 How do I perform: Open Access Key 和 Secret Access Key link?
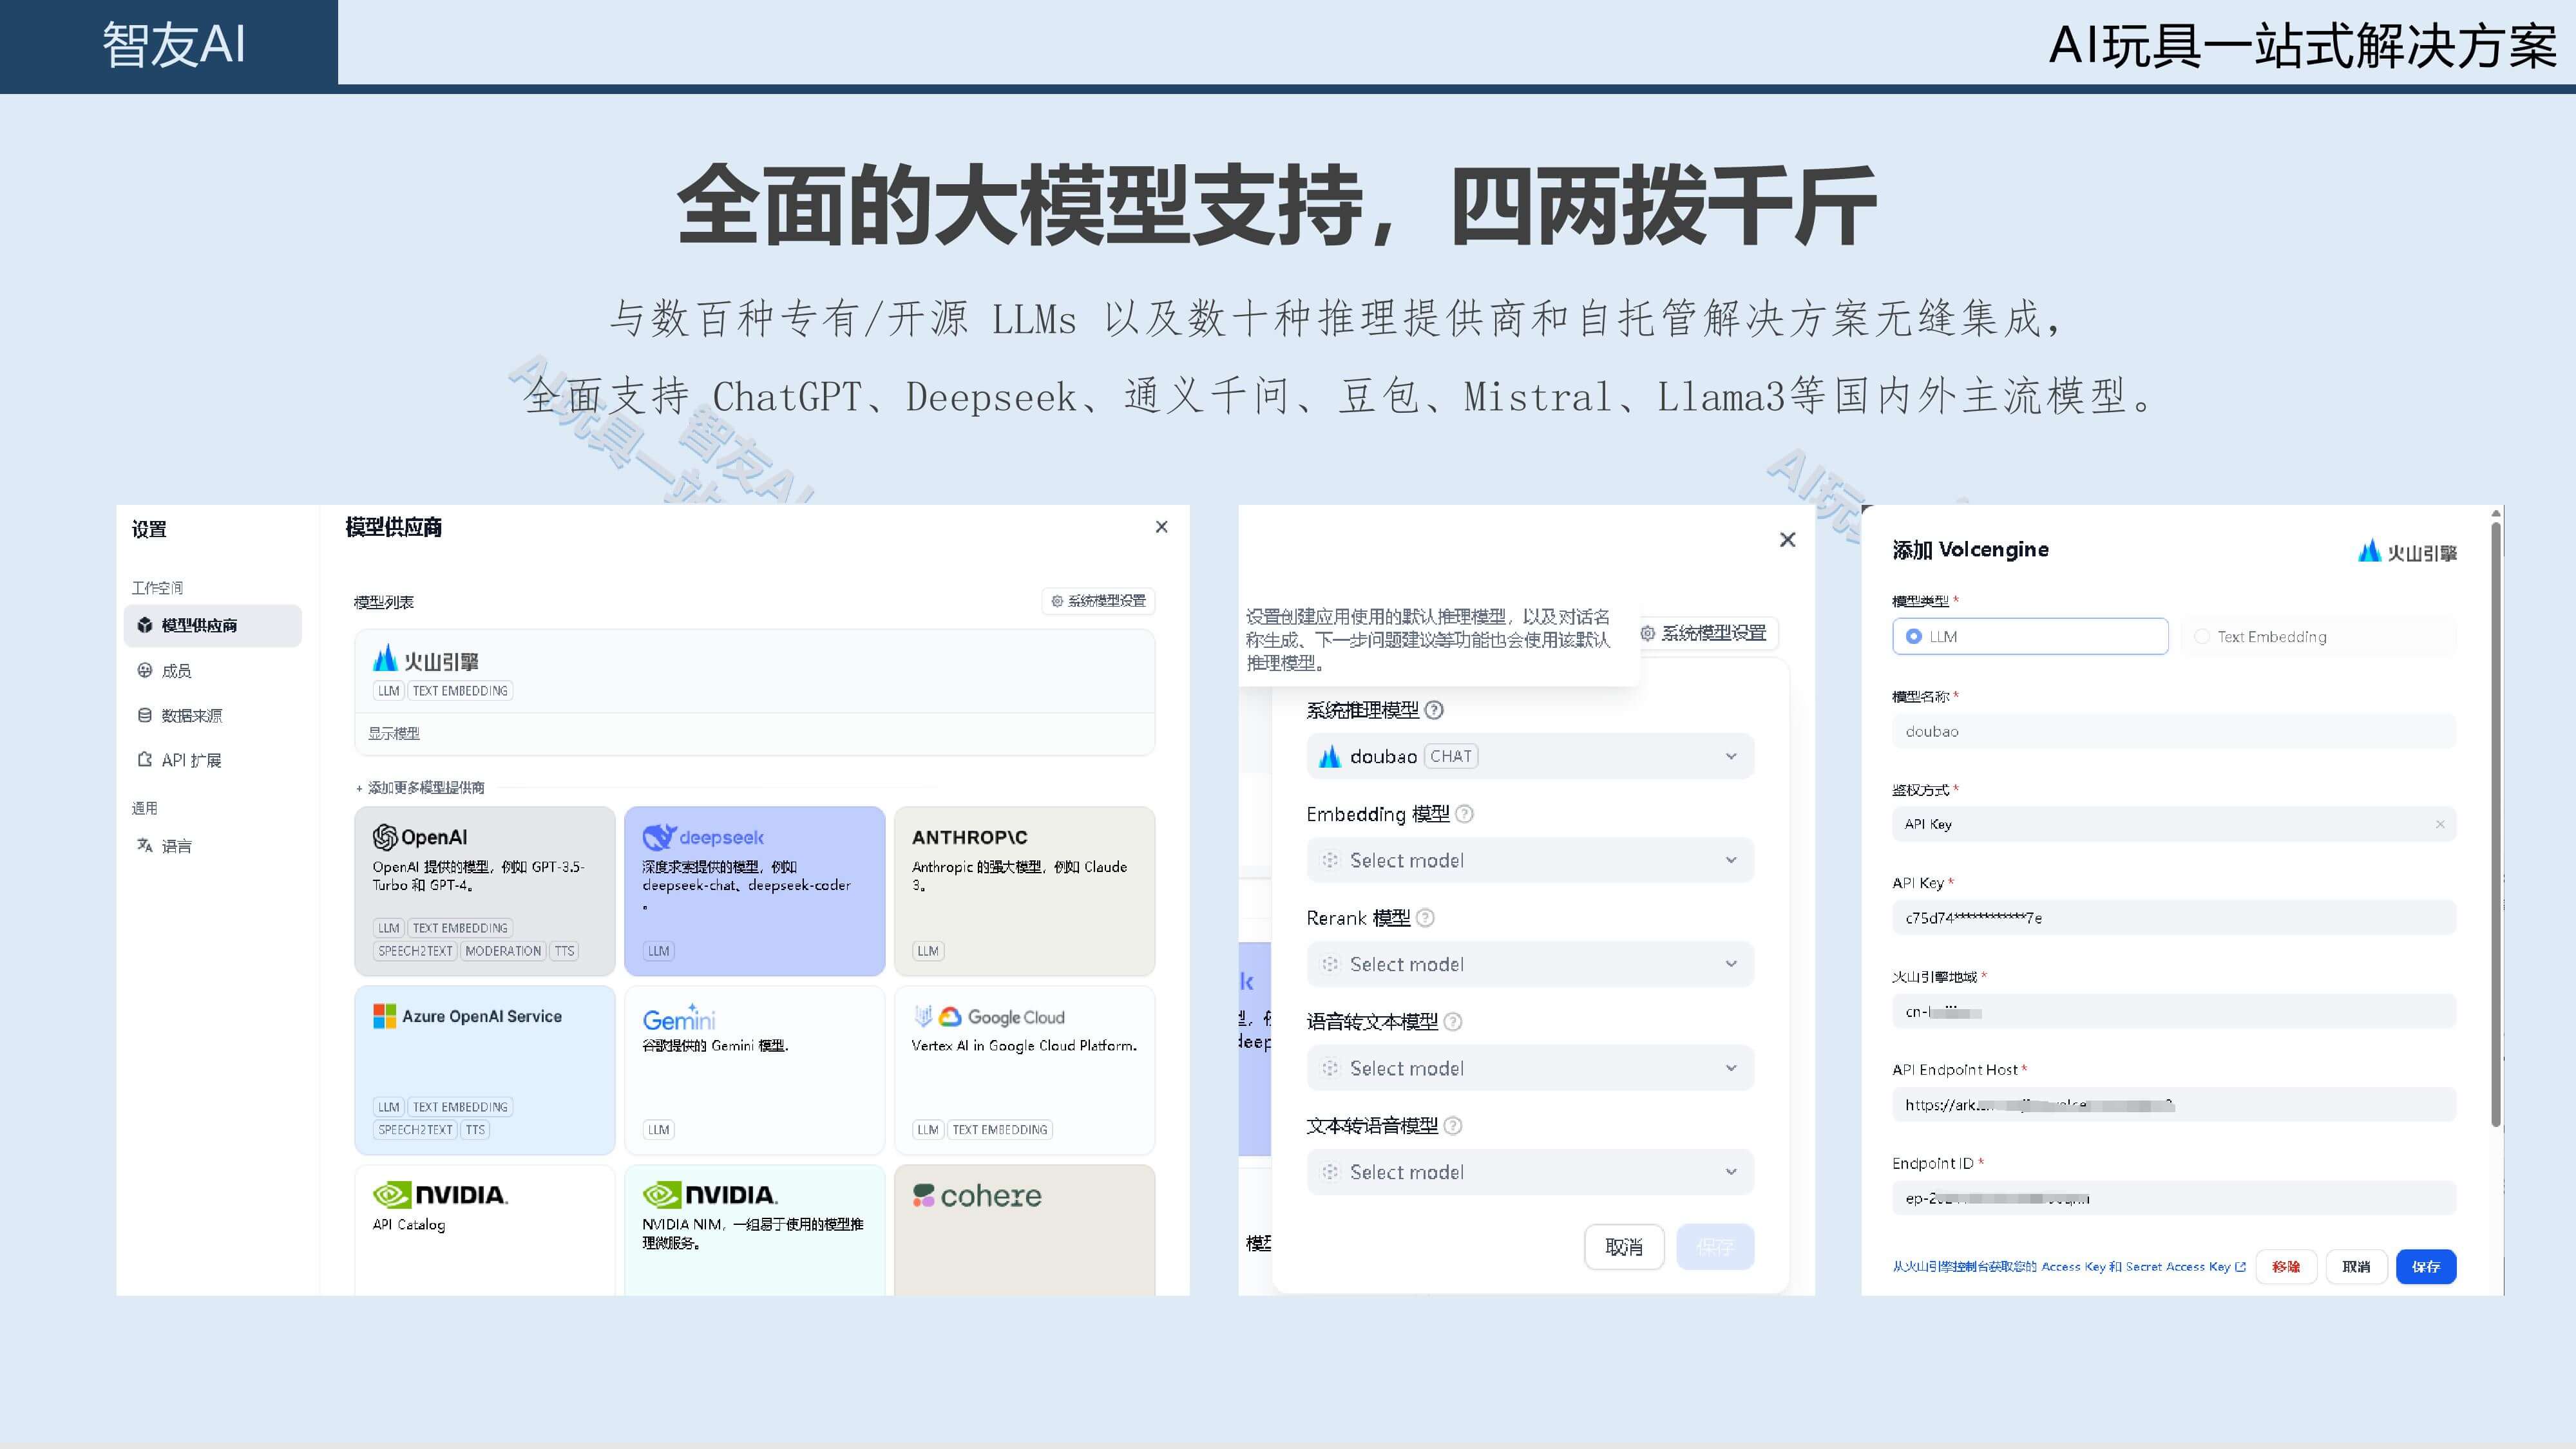(2068, 1266)
